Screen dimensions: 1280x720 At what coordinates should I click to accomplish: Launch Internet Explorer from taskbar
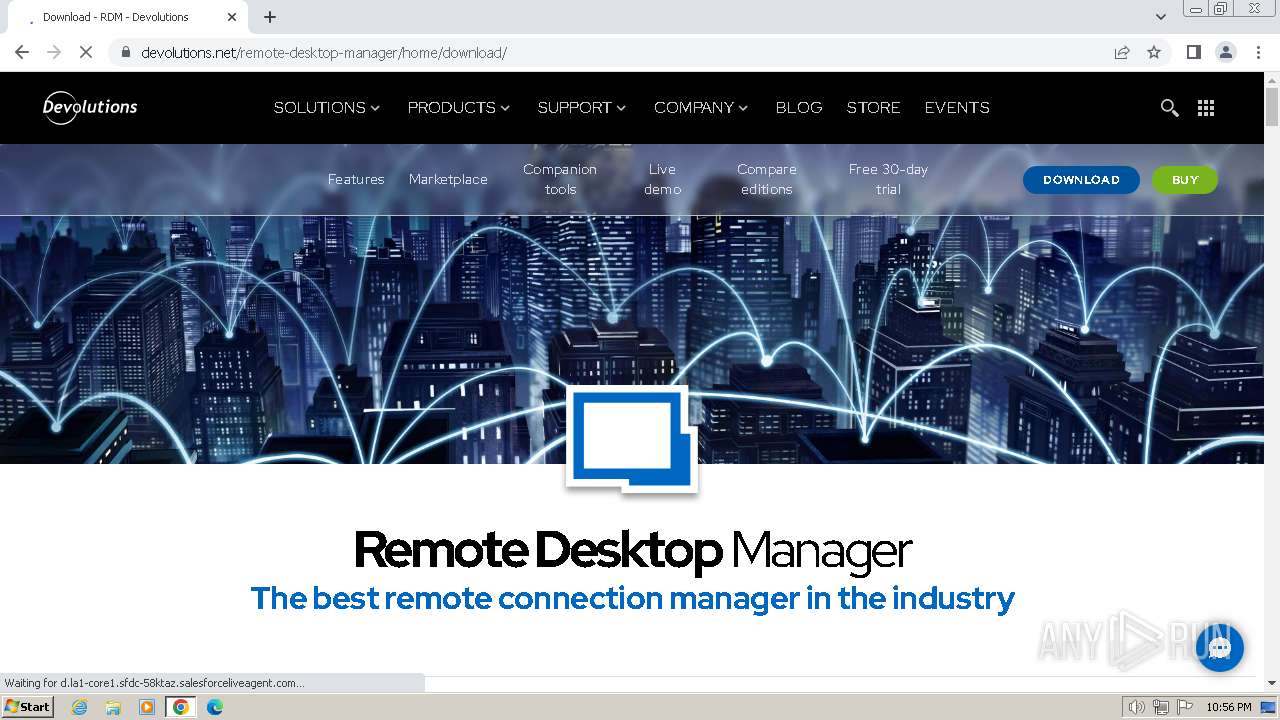pyautogui.click(x=80, y=707)
